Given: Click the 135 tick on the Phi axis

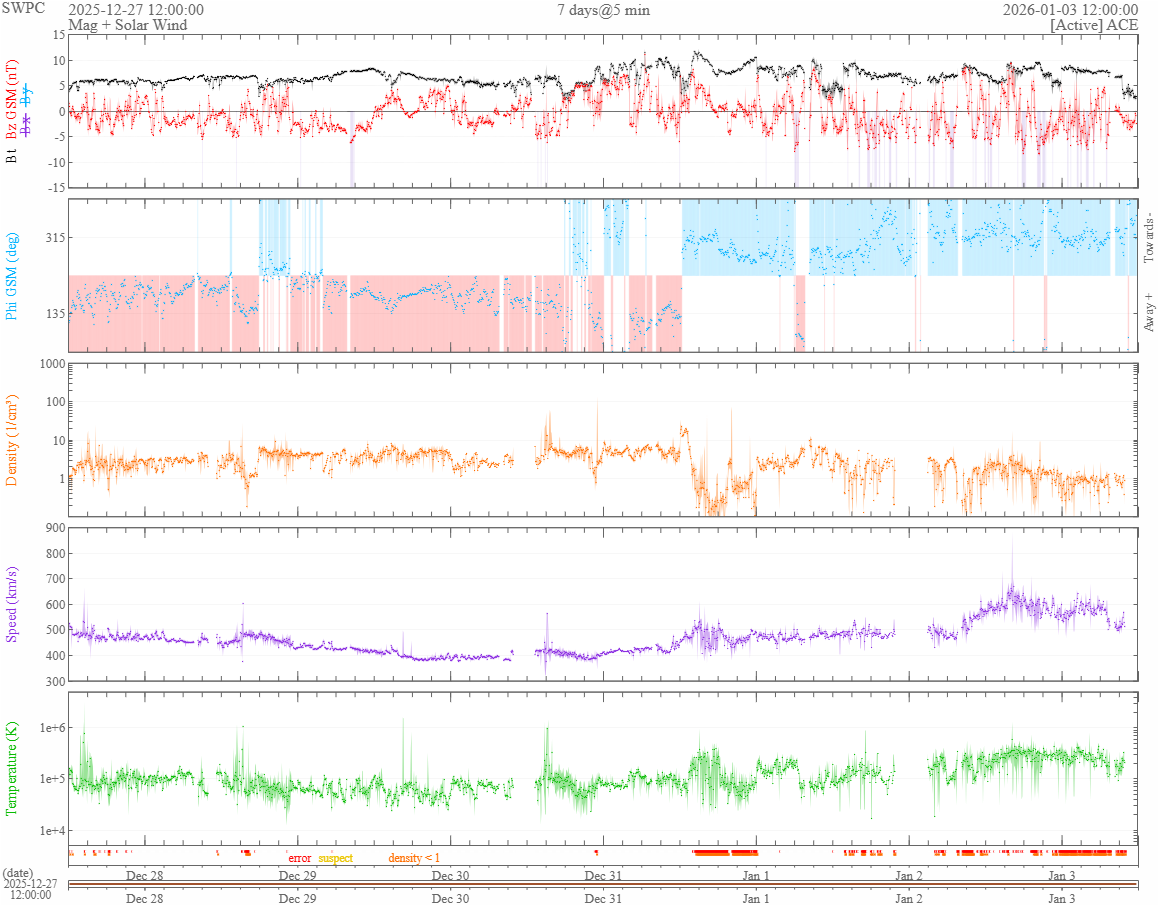Looking at the screenshot, I should click(56, 313).
